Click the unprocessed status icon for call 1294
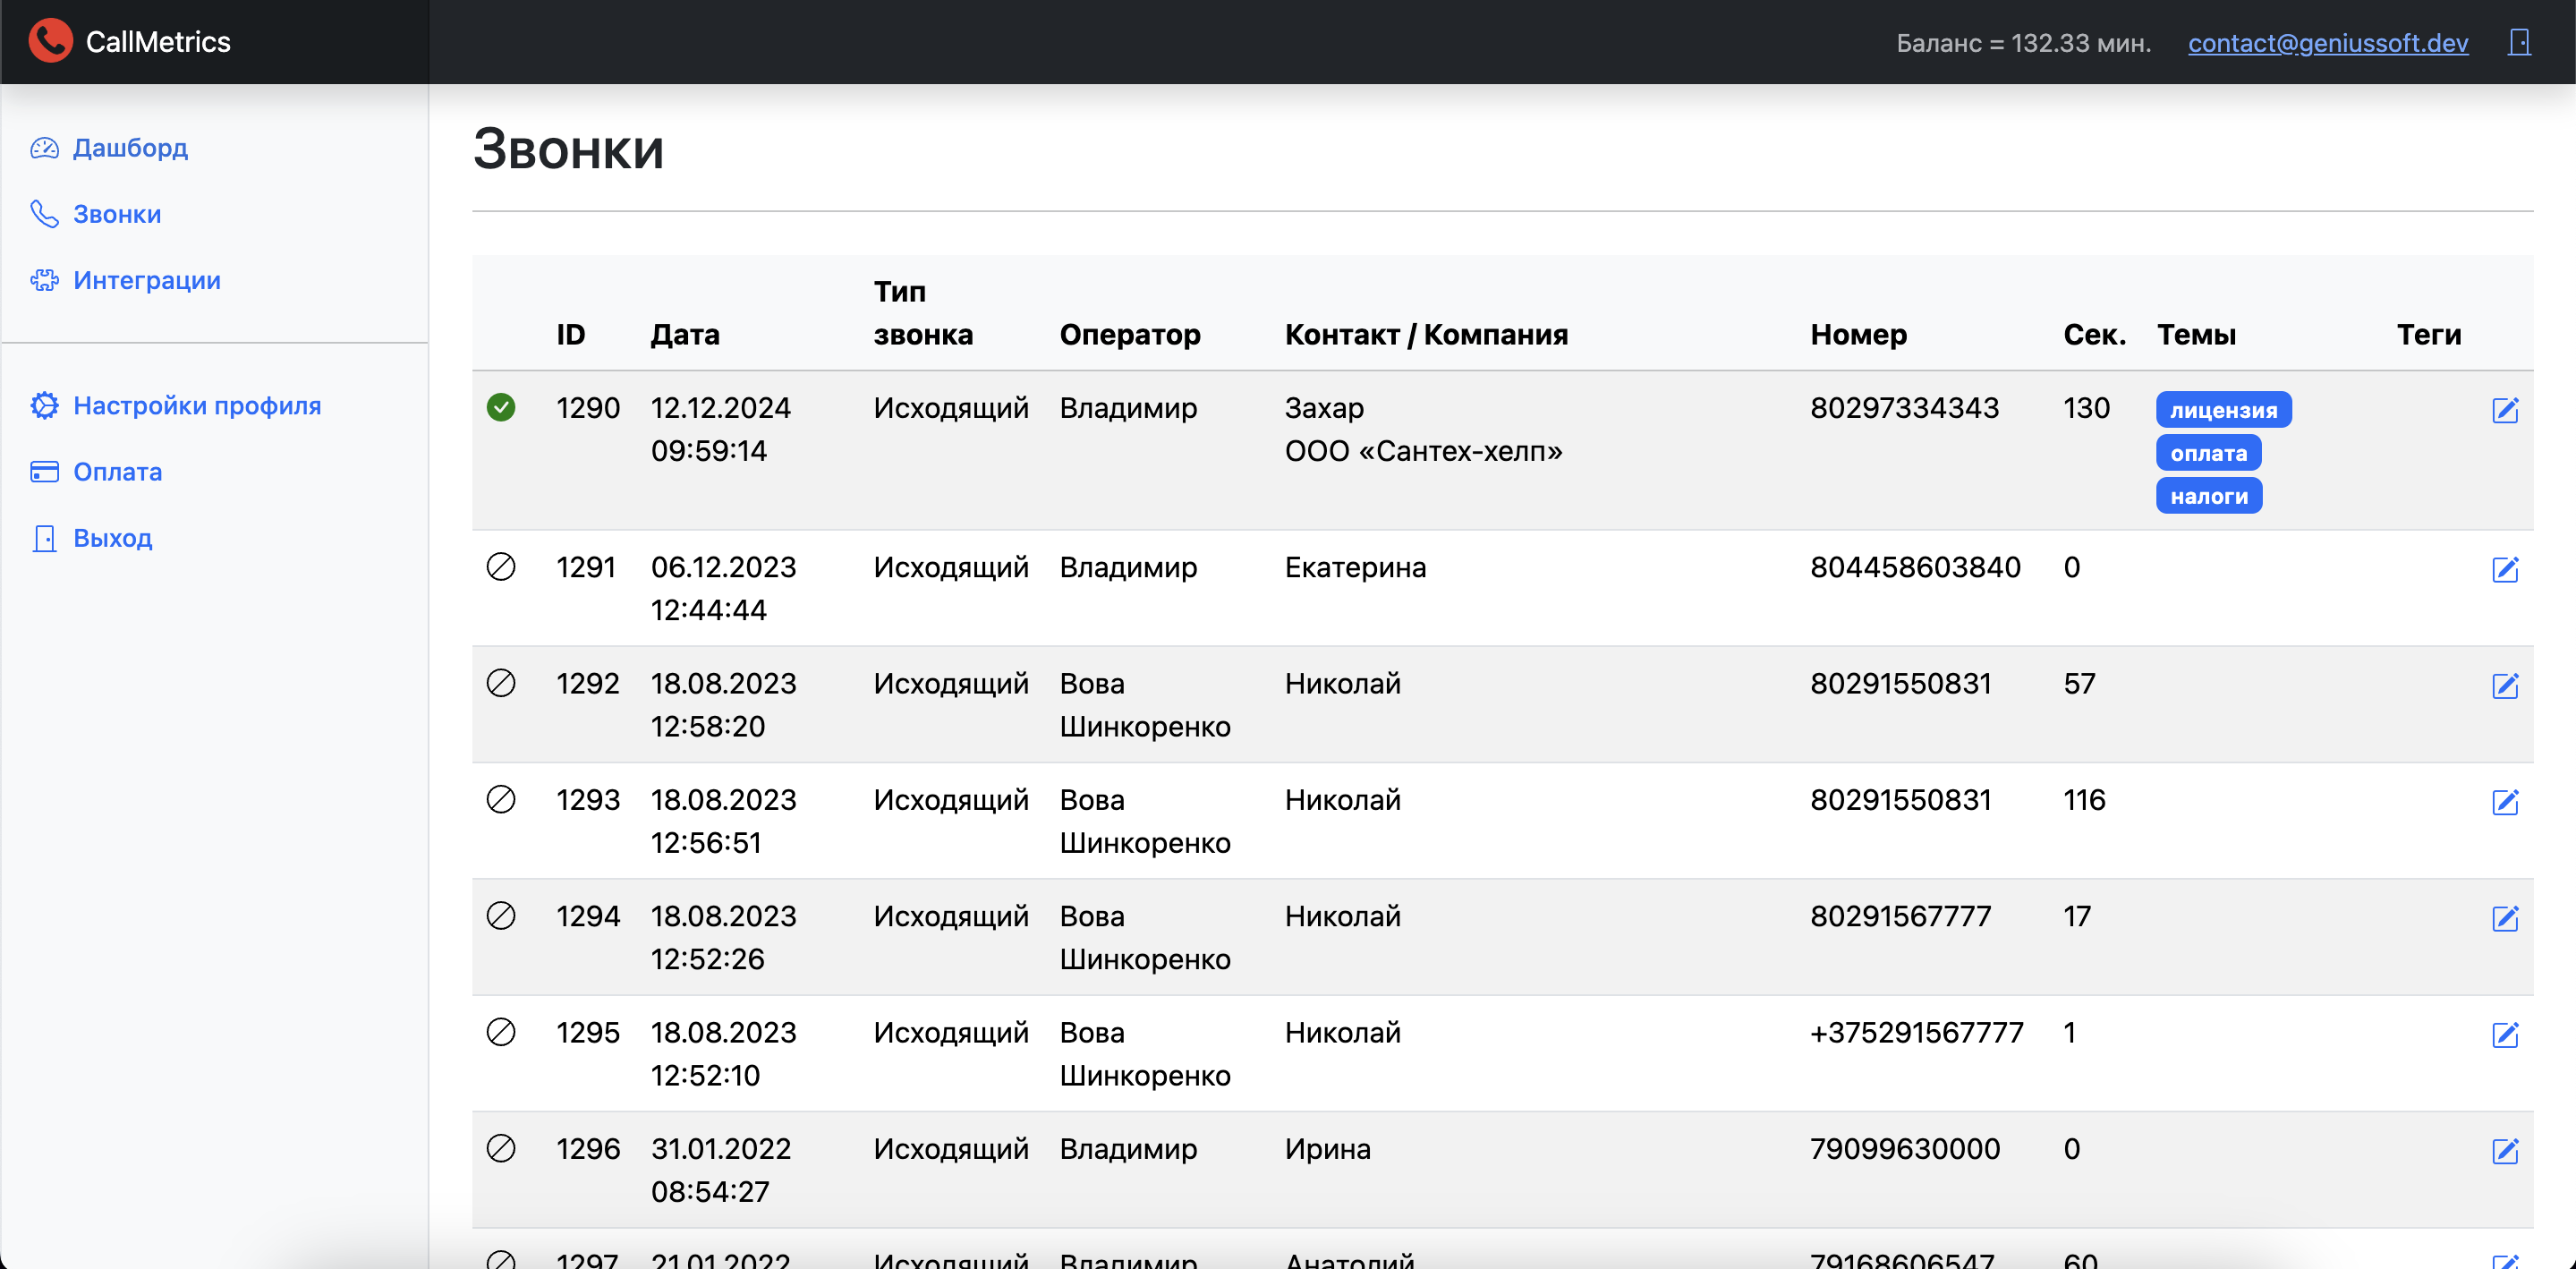The image size is (2576, 1269). click(501, 915)
